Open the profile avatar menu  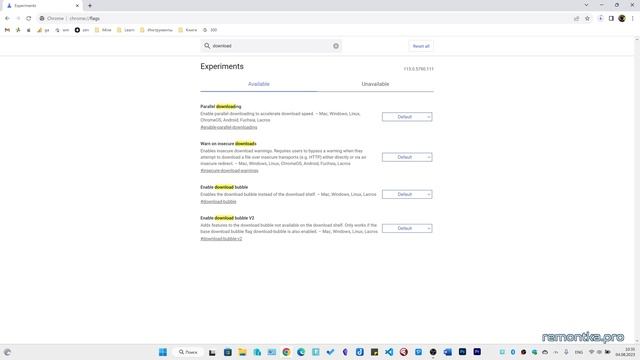[x=622, y=18]
